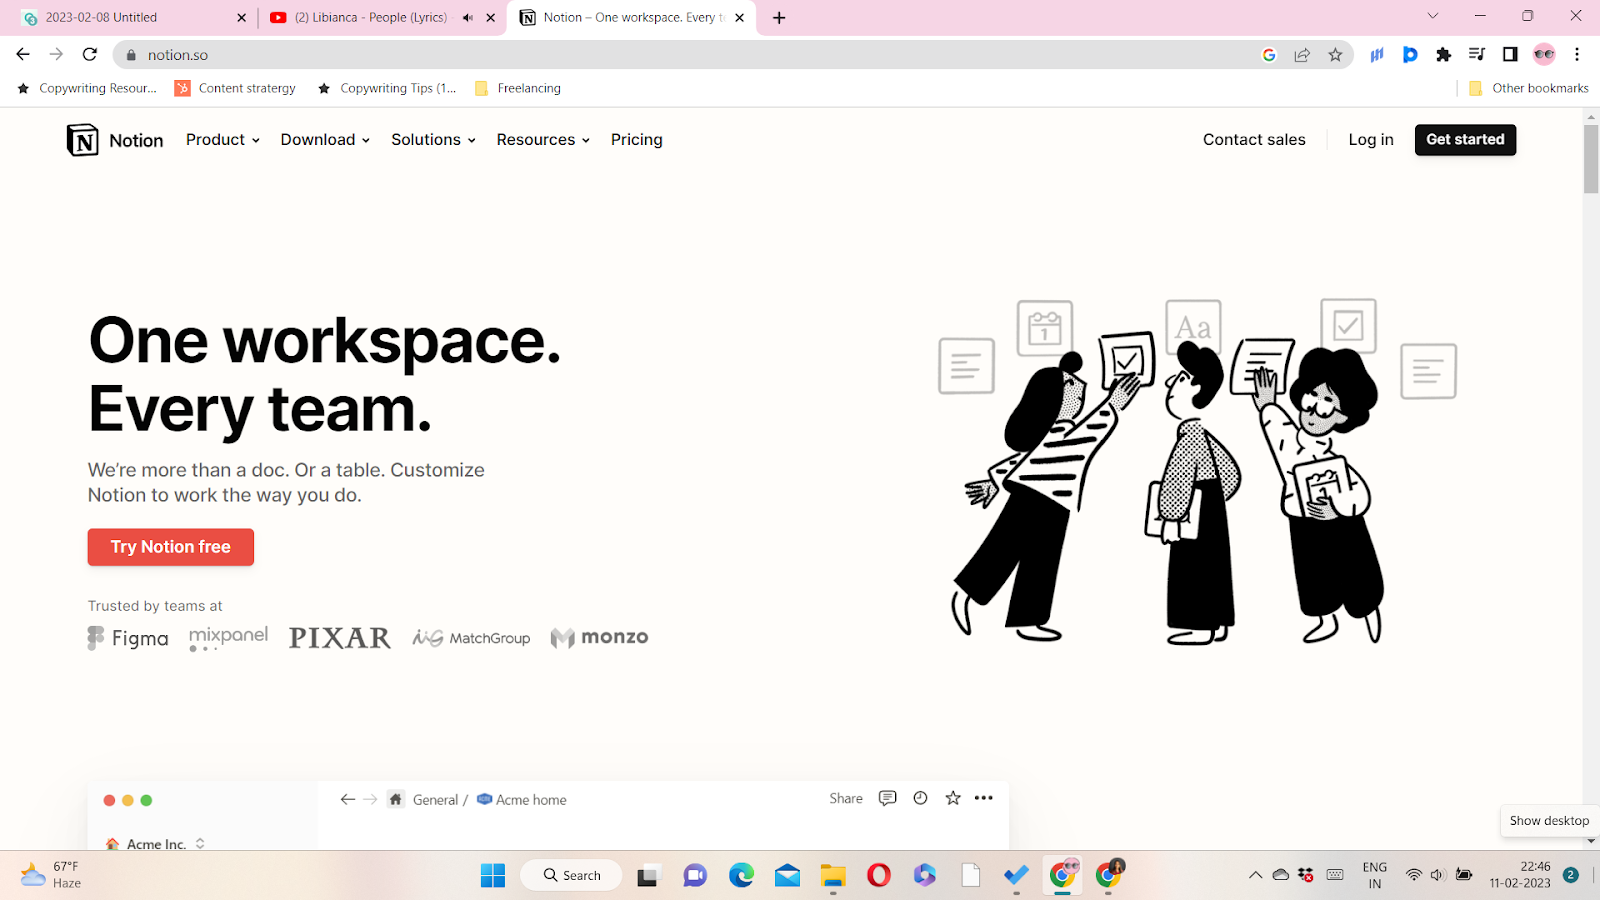Favorite the Acme home page with its star
The image size is (1600, 900).
(x=951, y=798)
